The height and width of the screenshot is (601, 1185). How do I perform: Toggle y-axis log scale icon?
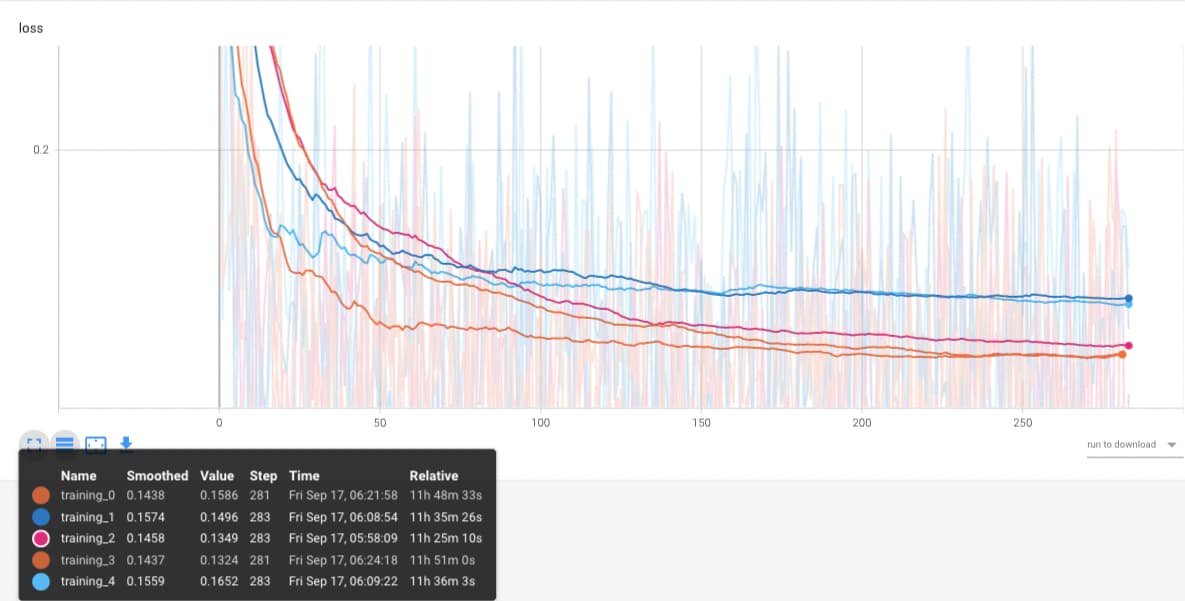click(65, 444)
